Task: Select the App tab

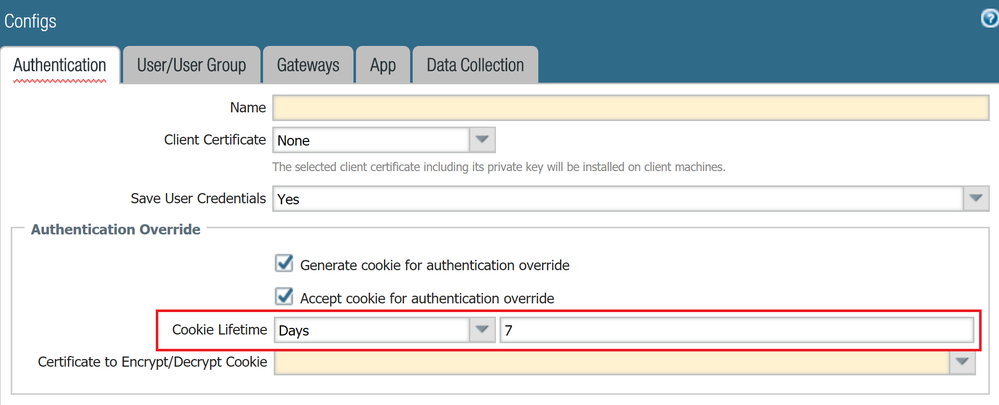Action: coord(383,66)
